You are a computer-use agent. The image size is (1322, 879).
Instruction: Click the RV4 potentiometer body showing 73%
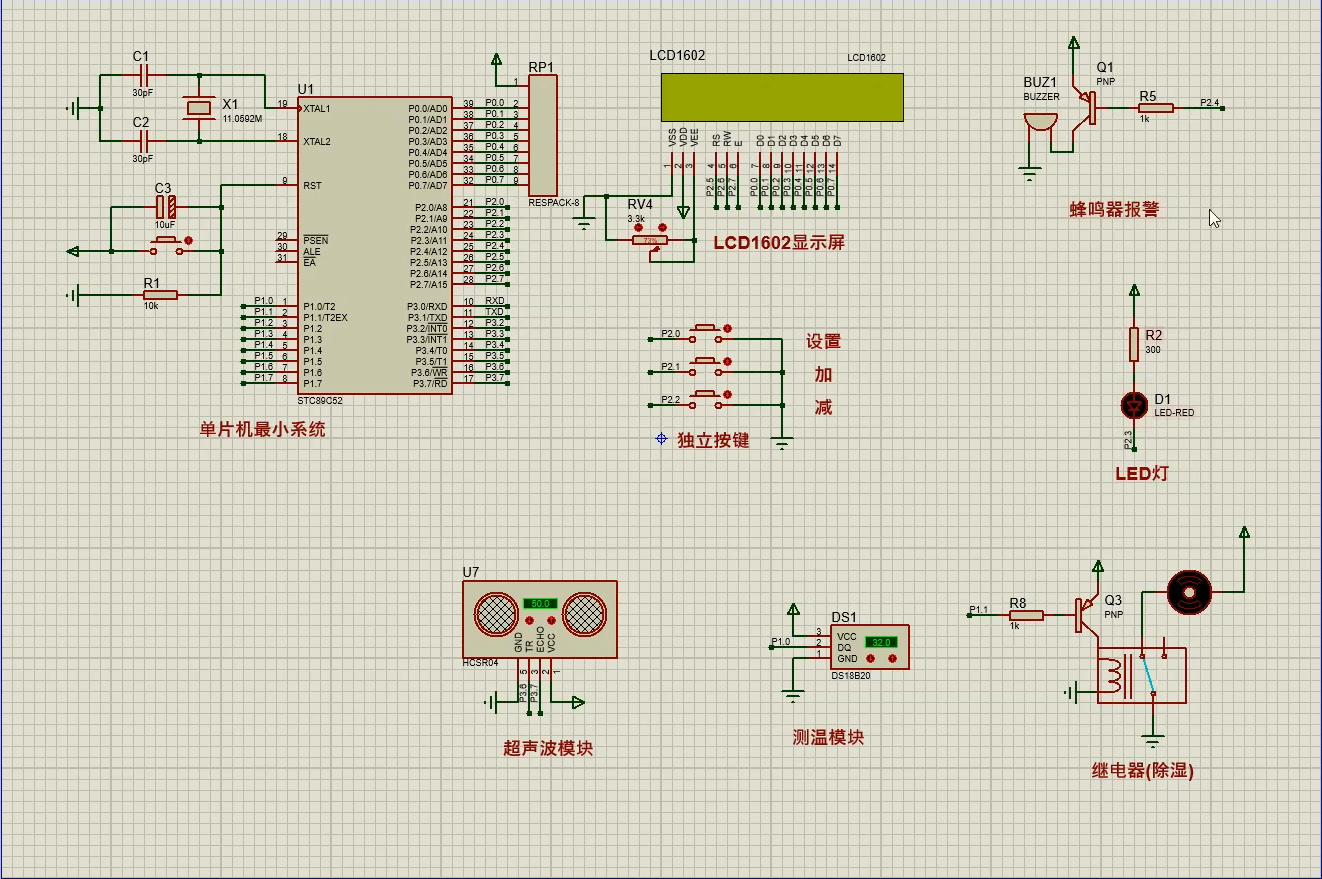point(650,241)
